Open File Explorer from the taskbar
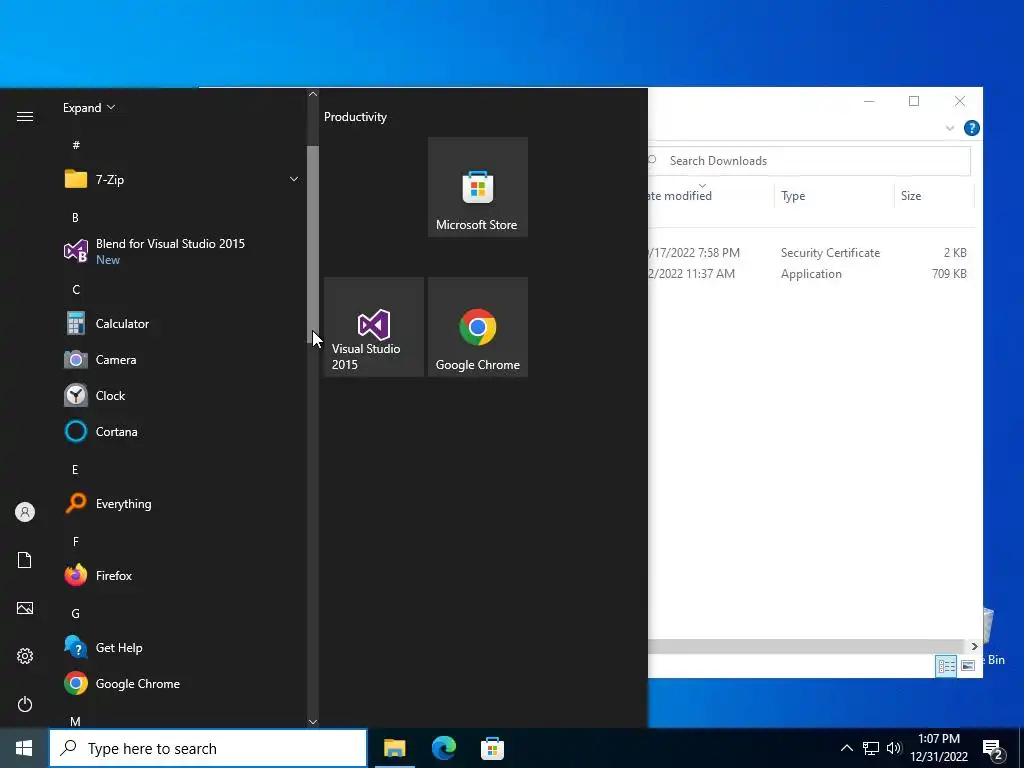Image resolution: width=1024 pixels, height=768 pixels. tap(394, 748)
